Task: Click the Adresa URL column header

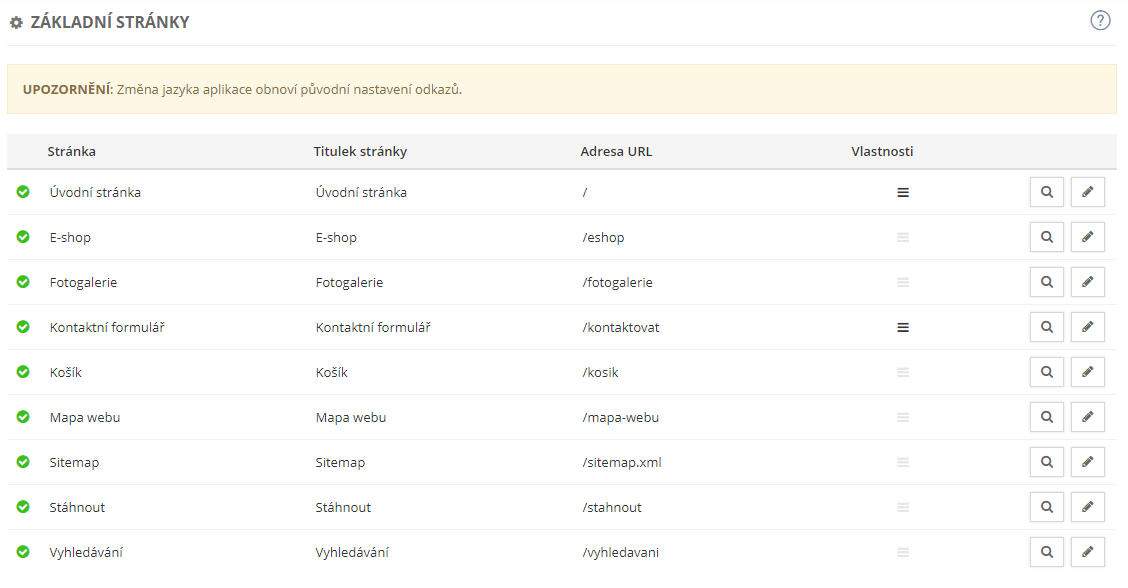Action: pyautogui.click(x=616, y=152)
